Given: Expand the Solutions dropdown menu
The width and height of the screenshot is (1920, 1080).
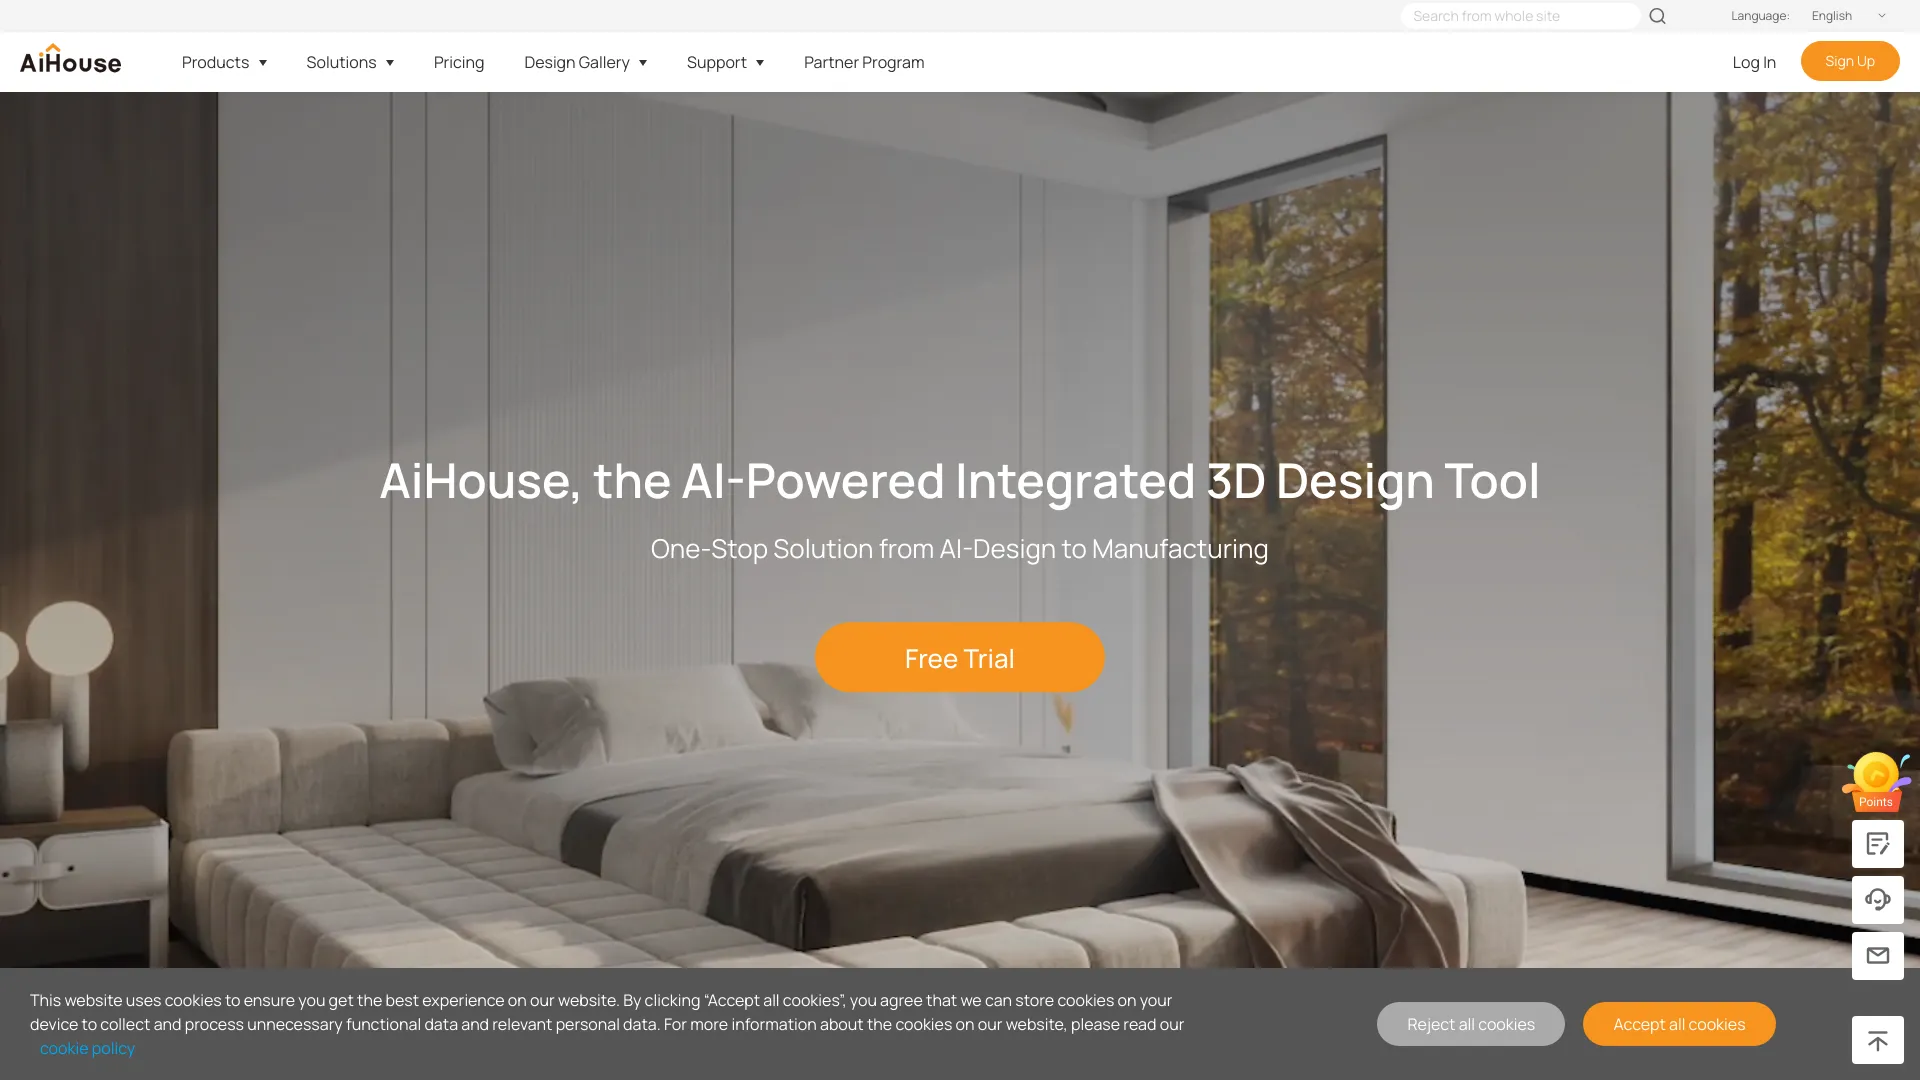Looking at the screenshot, I should [x=349, y=62].
